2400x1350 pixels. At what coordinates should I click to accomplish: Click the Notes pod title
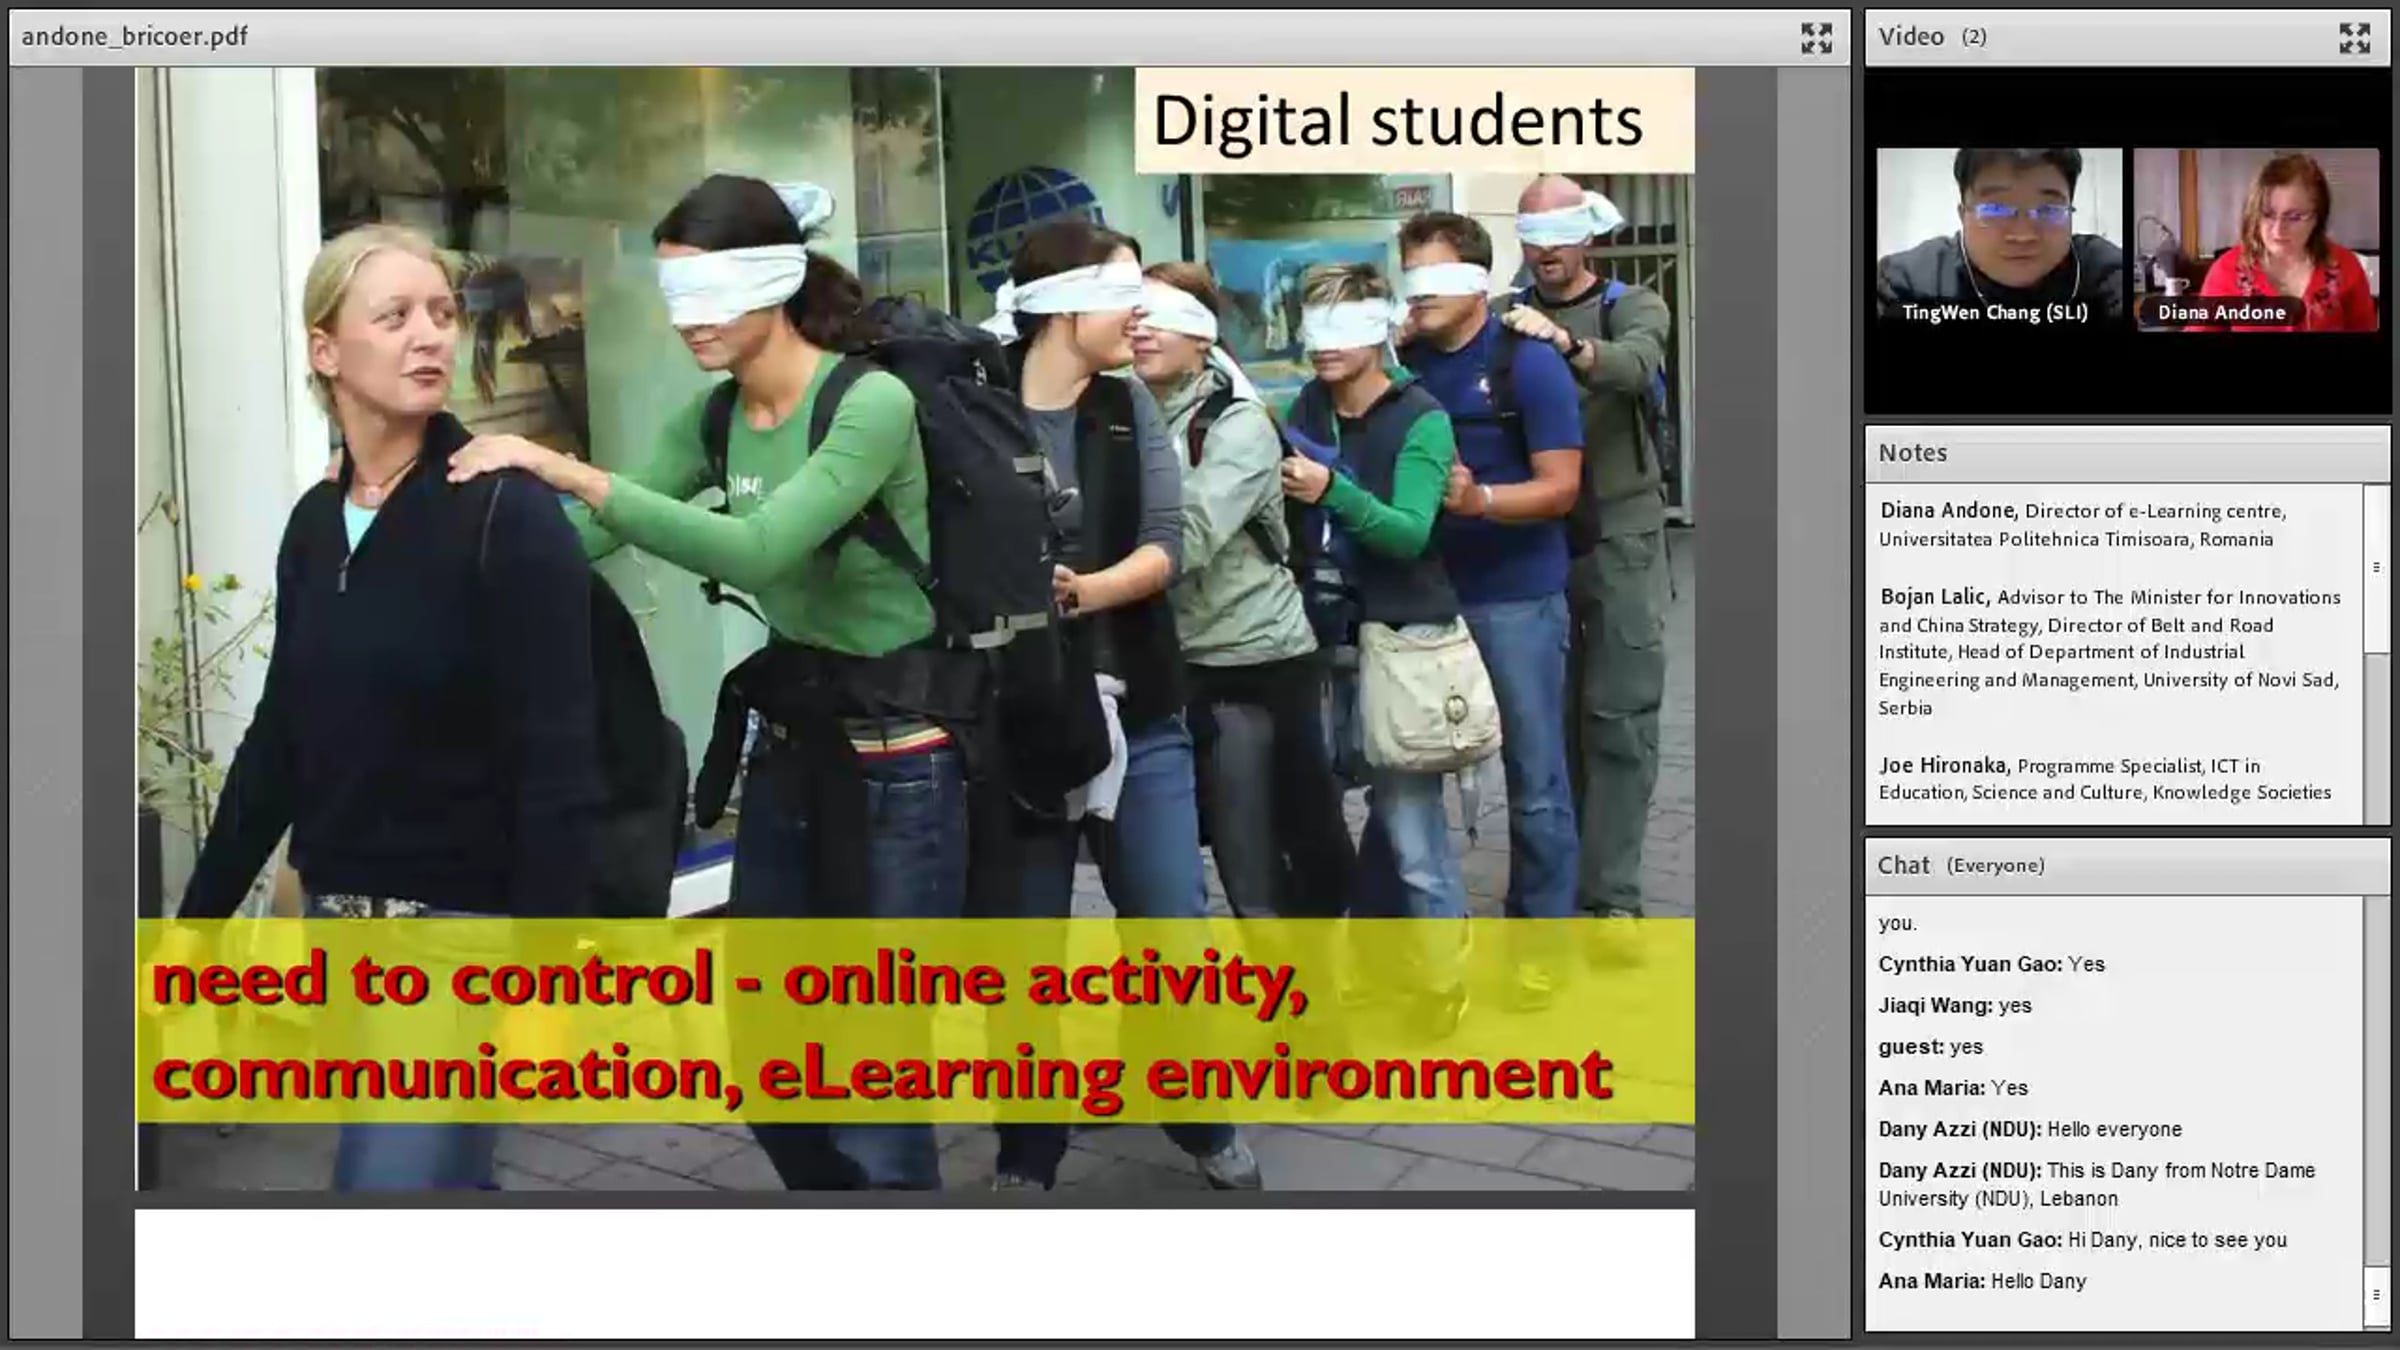point(1912,453)
